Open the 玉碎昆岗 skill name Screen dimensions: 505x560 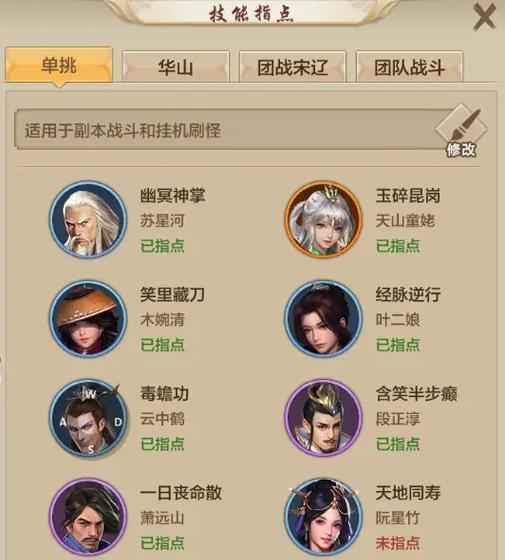click(x=408, y=195)
